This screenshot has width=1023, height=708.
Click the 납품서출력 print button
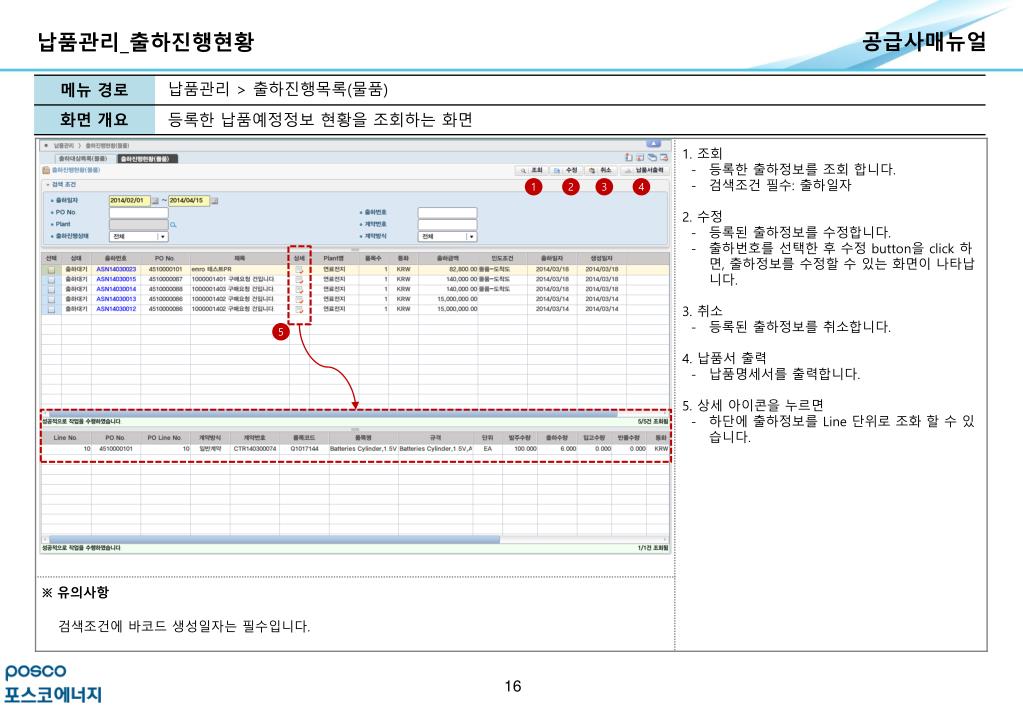pyautogui.click(x=644, y=170)
